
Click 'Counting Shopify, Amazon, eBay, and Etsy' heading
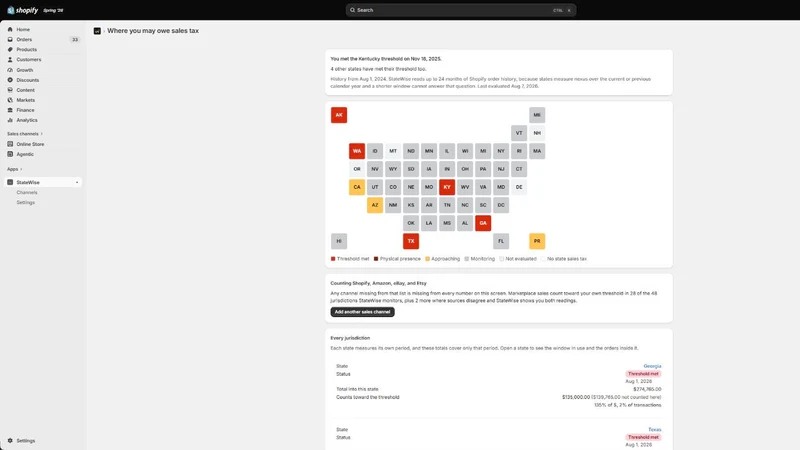(378, 283)
